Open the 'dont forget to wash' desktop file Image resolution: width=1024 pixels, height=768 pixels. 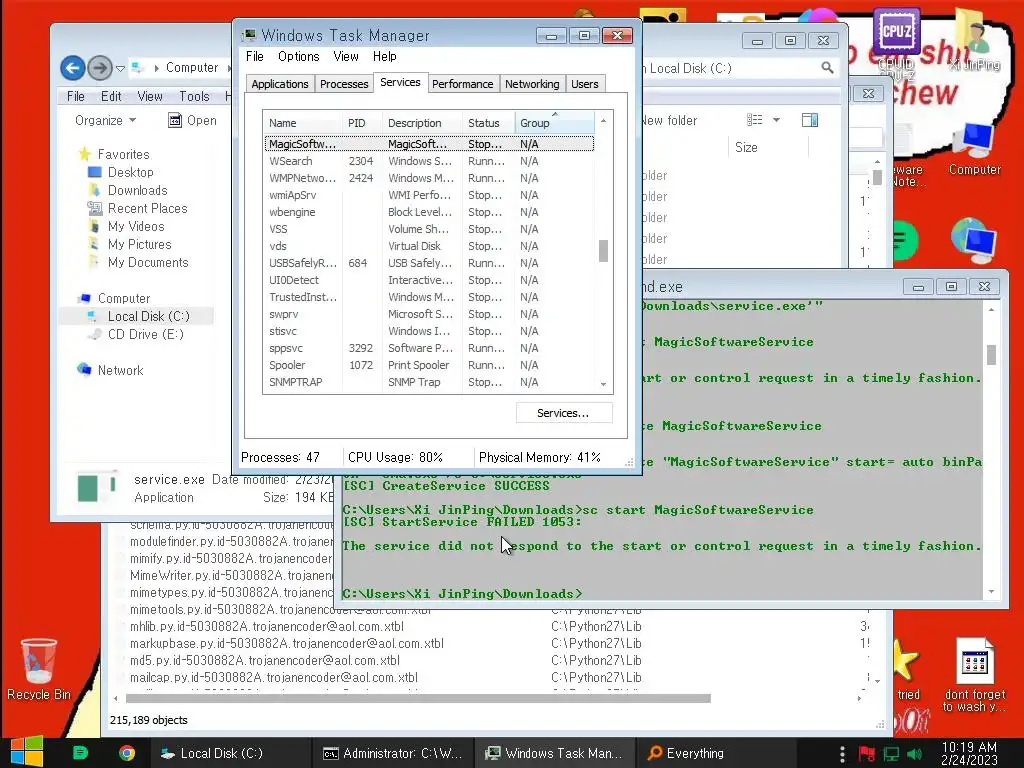(974, 675)
